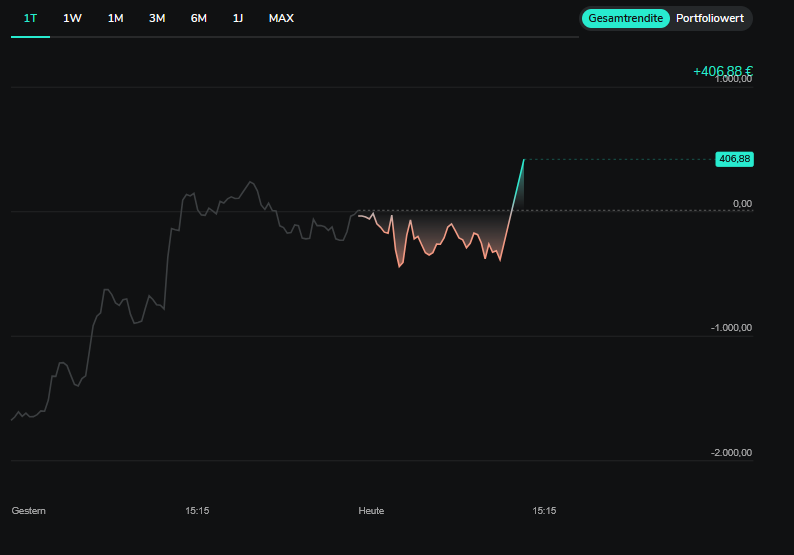Screen dimensions: 794x555
Task: Click the -1.000,00 axis label
Action: click(x=731, y=328)
